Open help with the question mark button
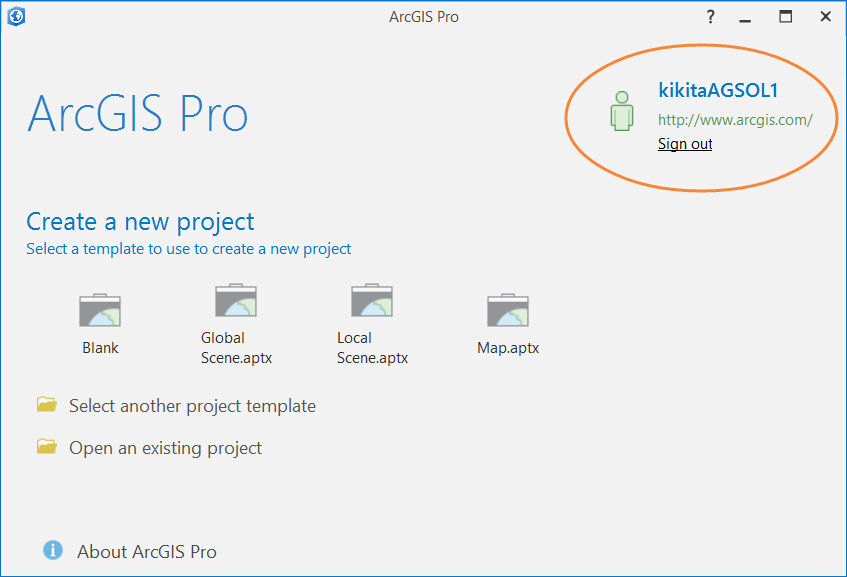Viewport: 847px width, 577px height. click(710, 17)
